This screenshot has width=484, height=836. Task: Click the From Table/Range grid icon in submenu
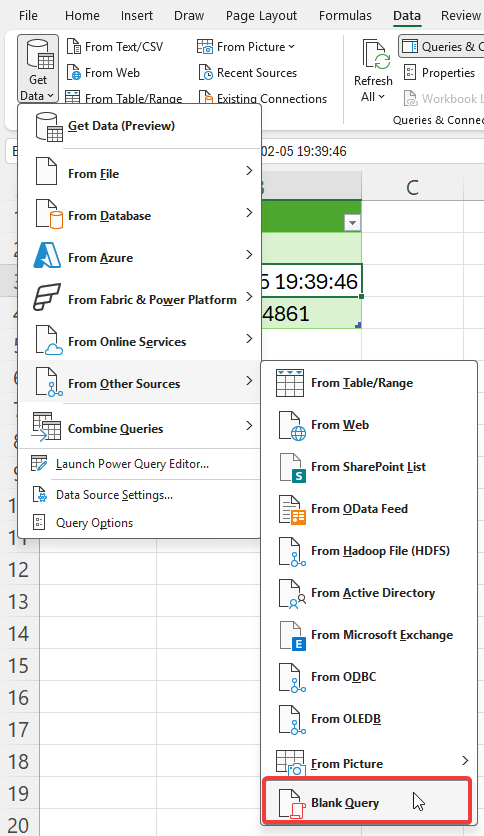pos(290,383)
